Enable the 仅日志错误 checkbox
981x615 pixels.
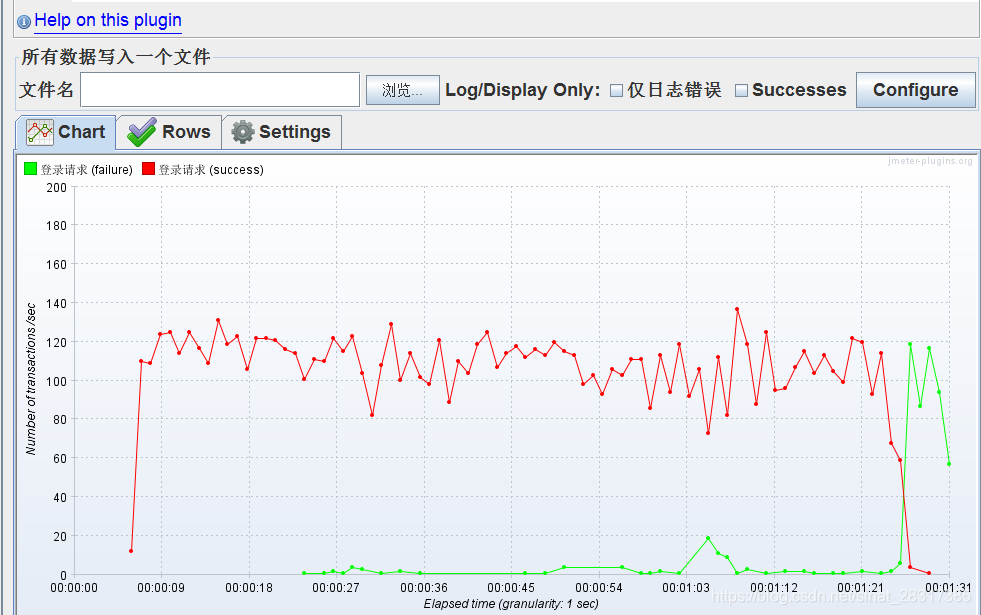coord(616,91)
